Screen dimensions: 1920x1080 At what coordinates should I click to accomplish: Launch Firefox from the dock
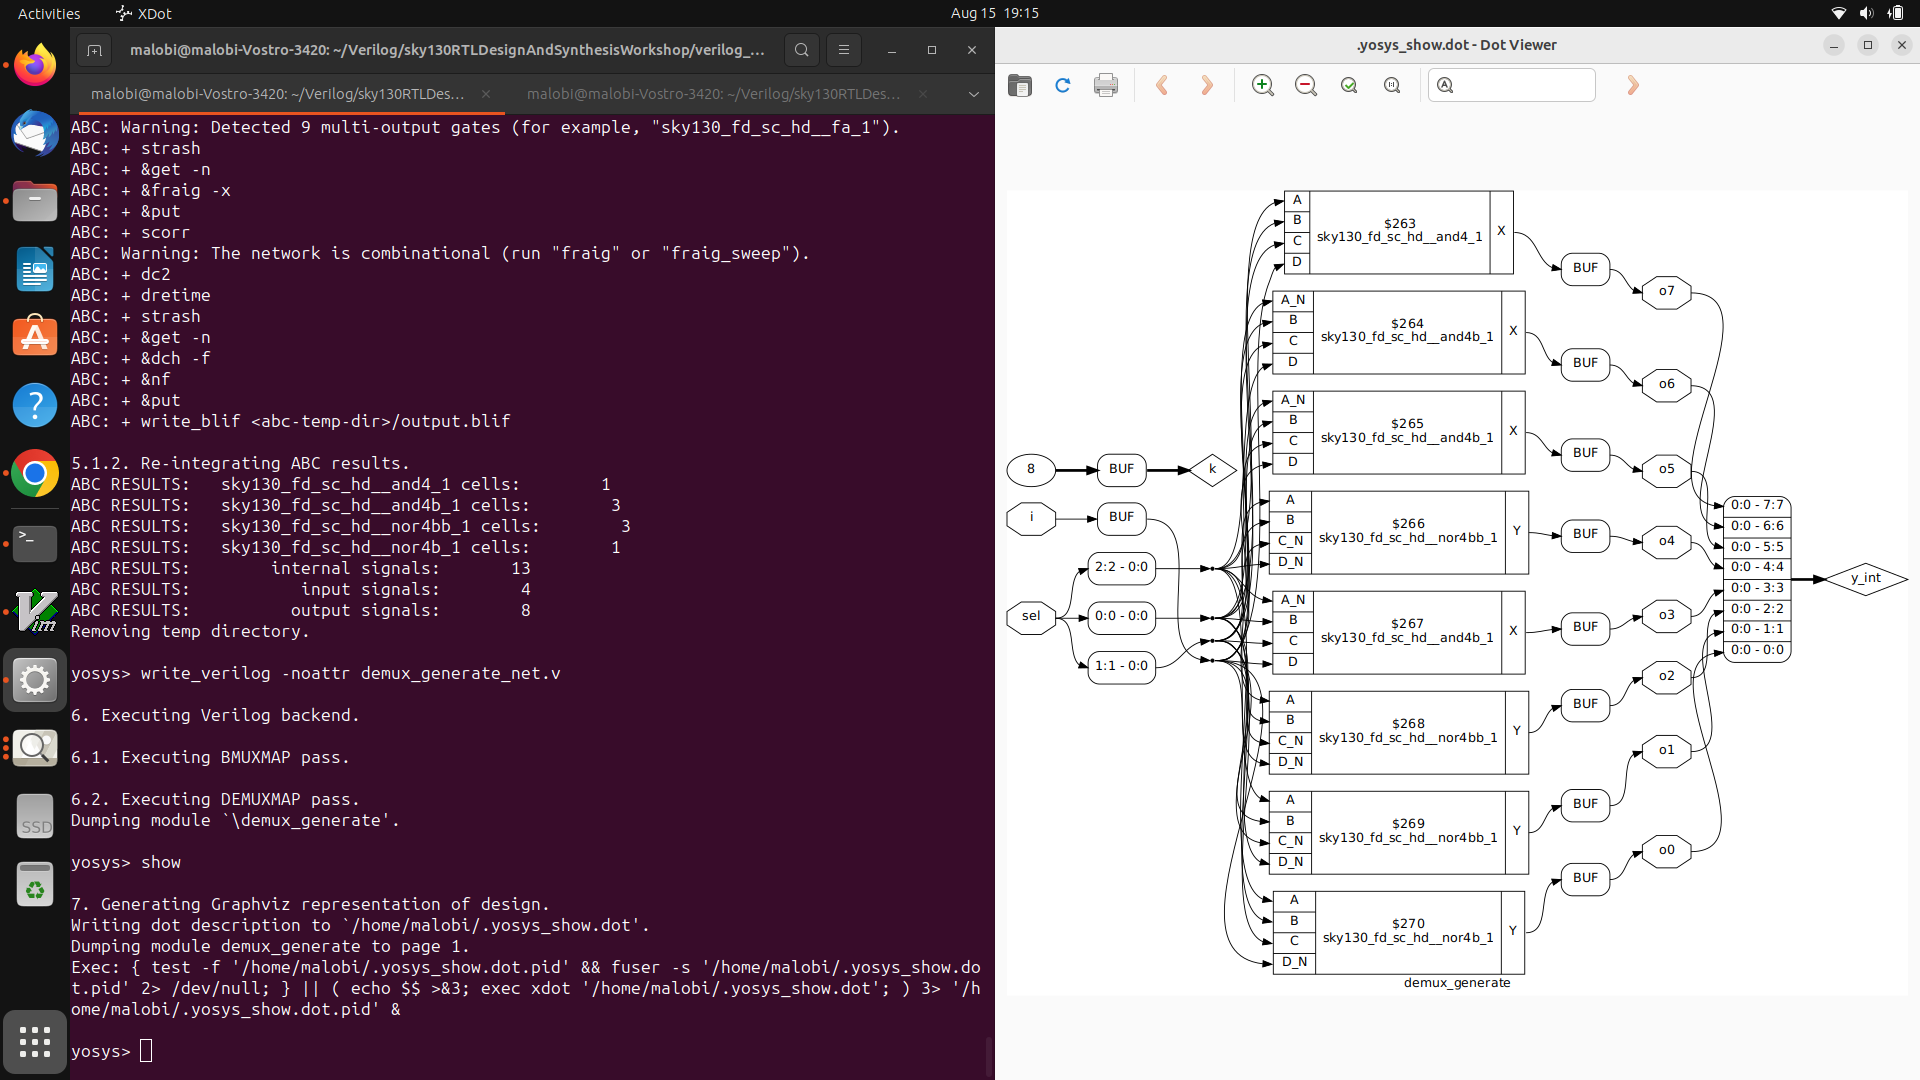(x=35, y=64)
